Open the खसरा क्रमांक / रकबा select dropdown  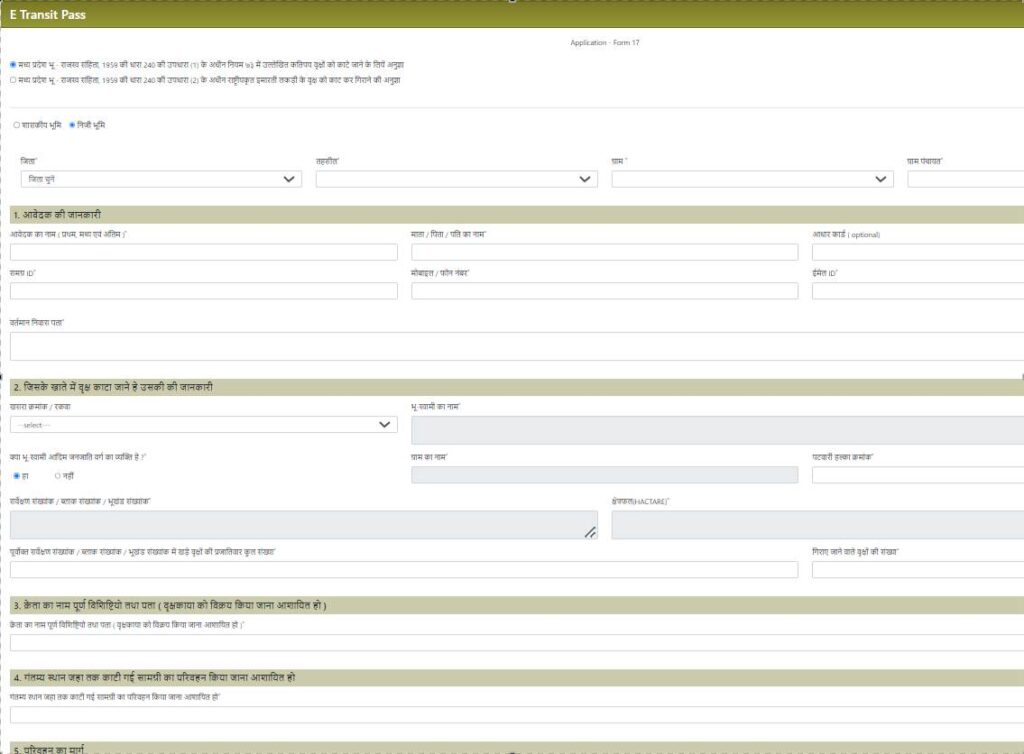[204, 425]
